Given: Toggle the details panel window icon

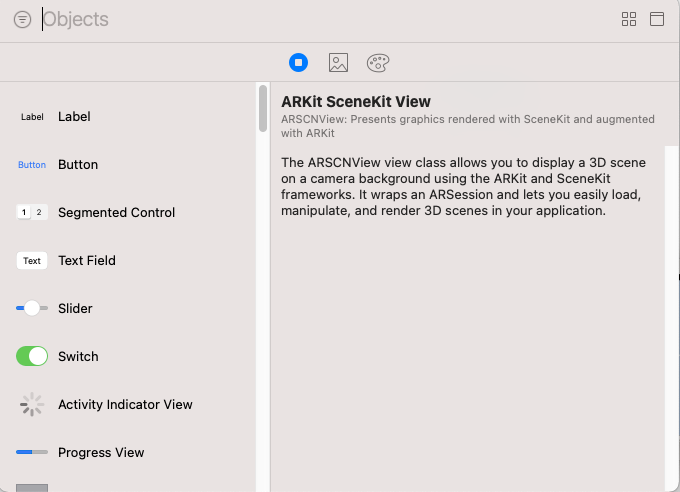Looking at the screenshot, I should pos(657,19).
